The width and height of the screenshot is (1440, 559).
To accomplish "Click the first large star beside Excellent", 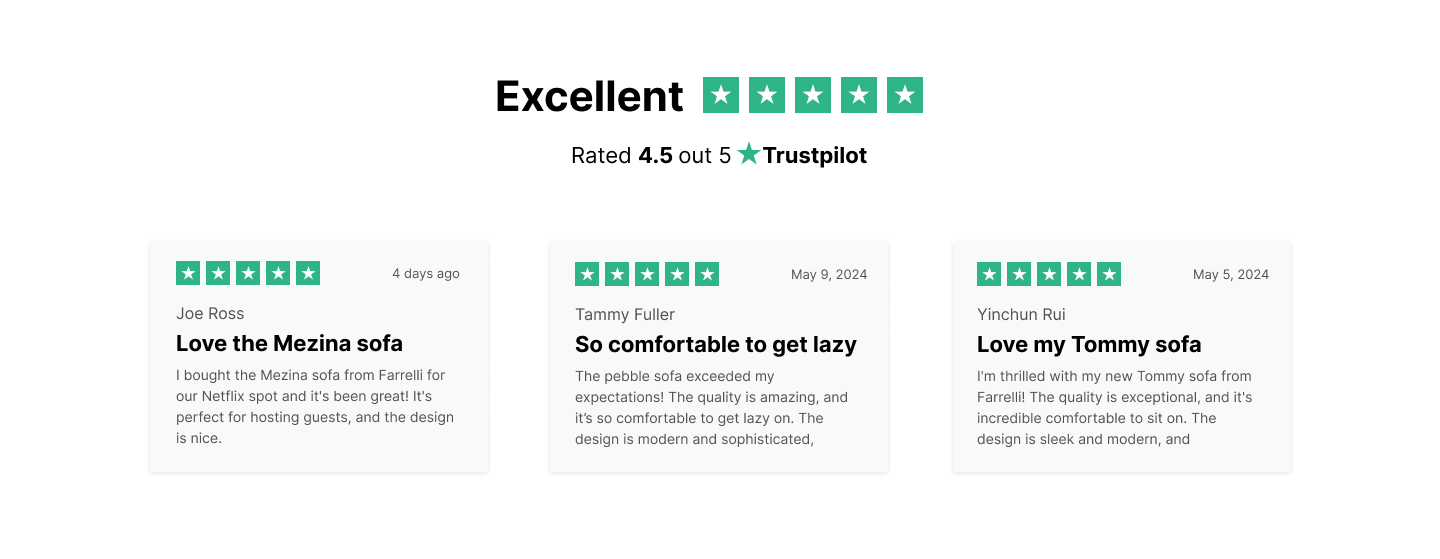I will 721,95.
